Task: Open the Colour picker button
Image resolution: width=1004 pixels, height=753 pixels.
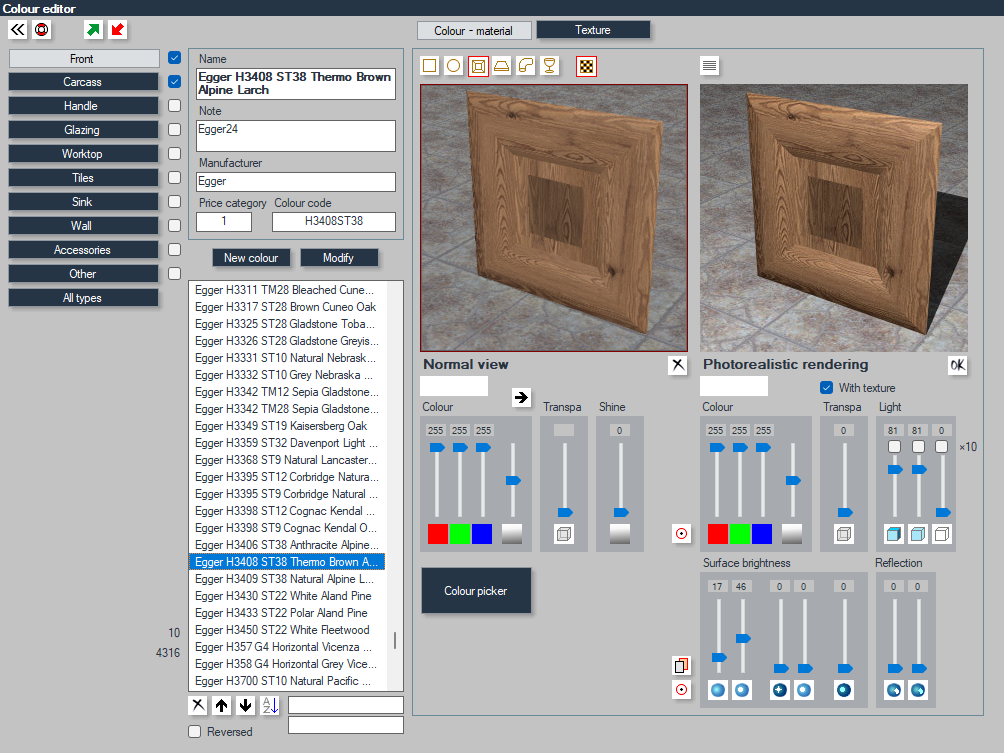Action: pos(476,590)
